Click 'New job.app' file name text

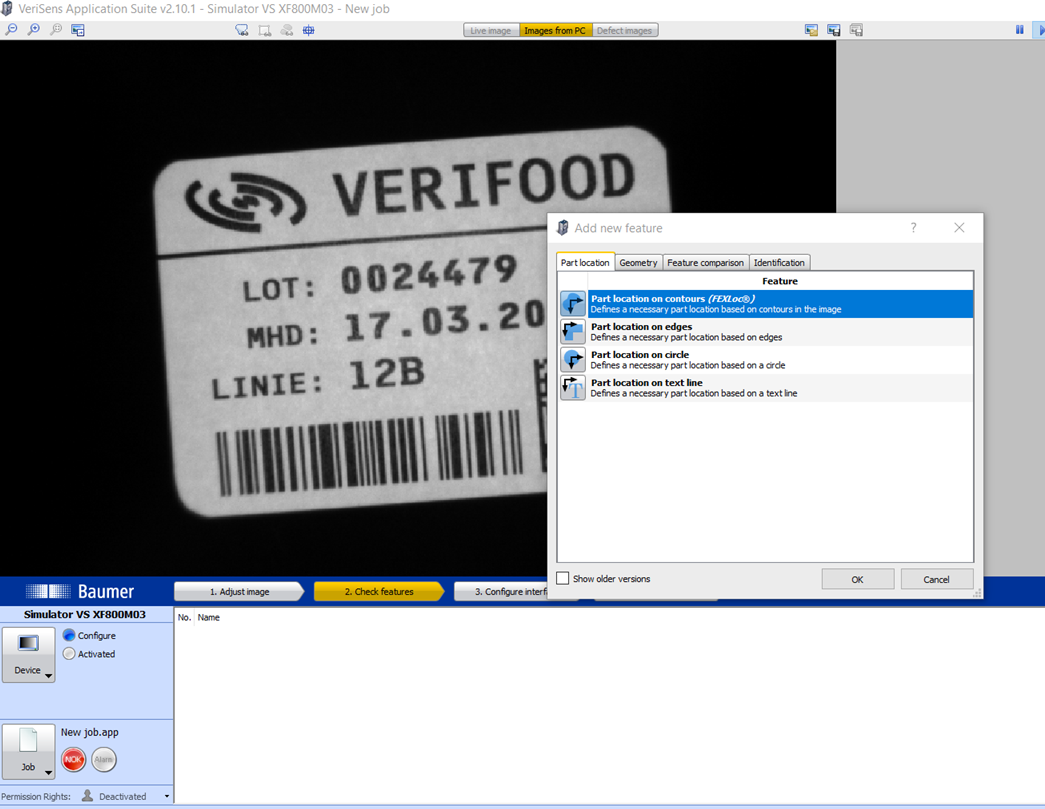coord(90,732)
